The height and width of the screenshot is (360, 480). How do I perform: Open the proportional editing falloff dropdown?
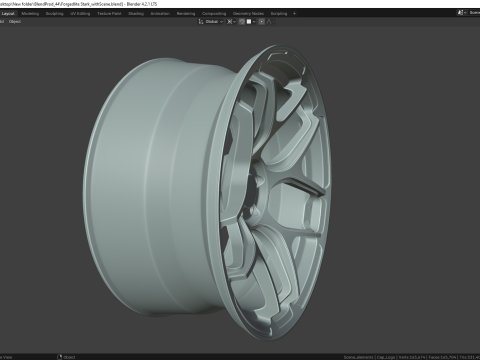coord(270,22)
